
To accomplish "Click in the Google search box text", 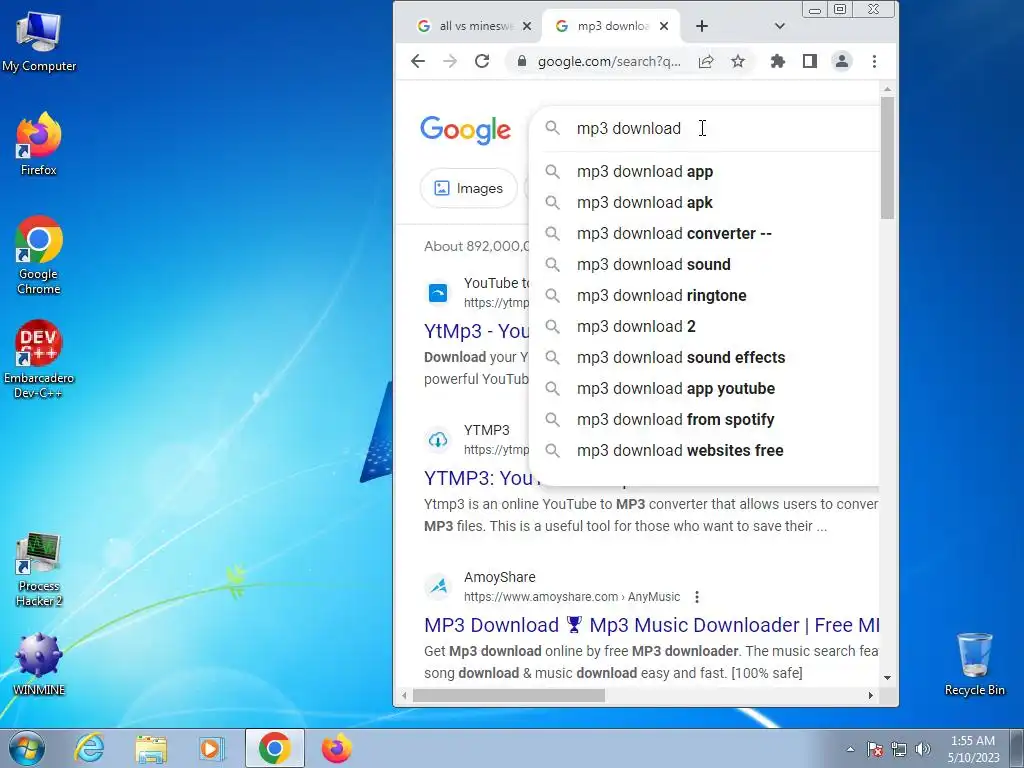I will (628, 129).
